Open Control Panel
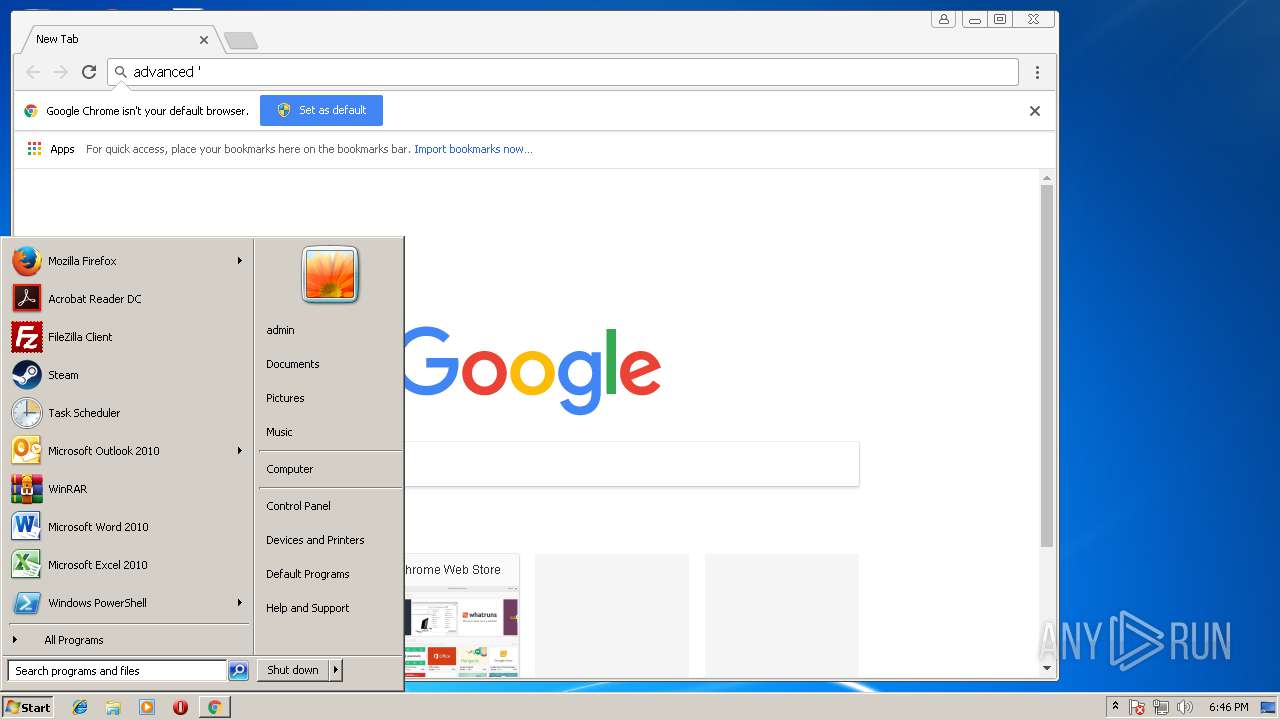1280x720 pixels. tap(298, 506)
